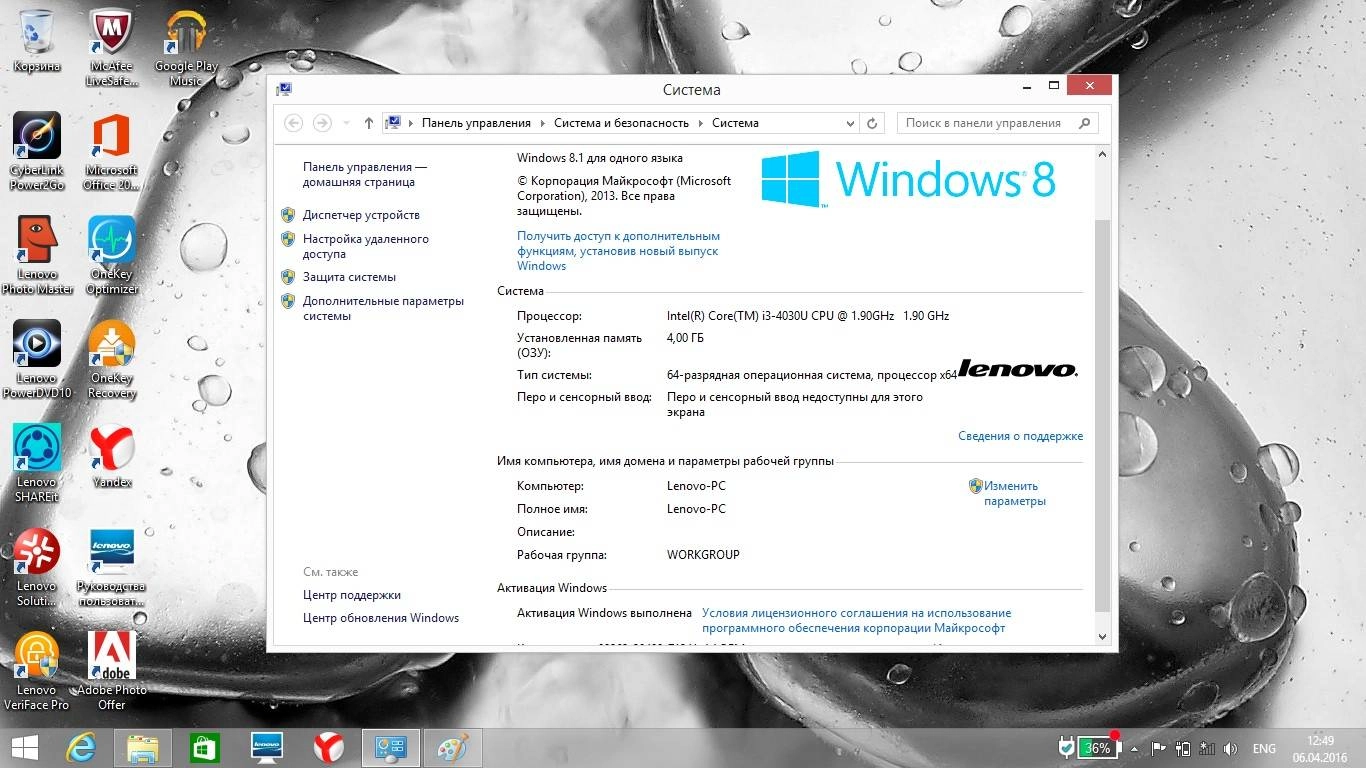The width and height of the screenshot is (1366, 768).
Task: Click scrollbar up arrow in System window
Action: pos(1103,154)
